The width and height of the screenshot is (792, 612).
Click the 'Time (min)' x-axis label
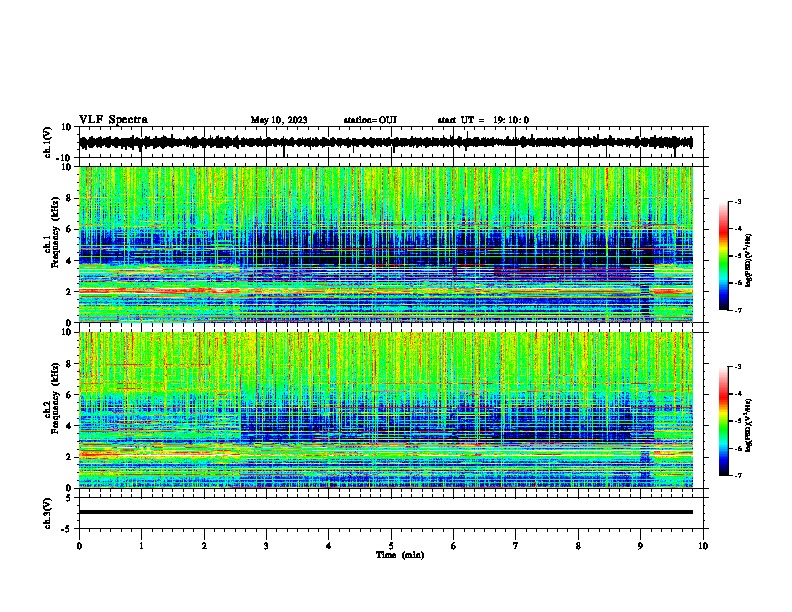pos(400,555)
